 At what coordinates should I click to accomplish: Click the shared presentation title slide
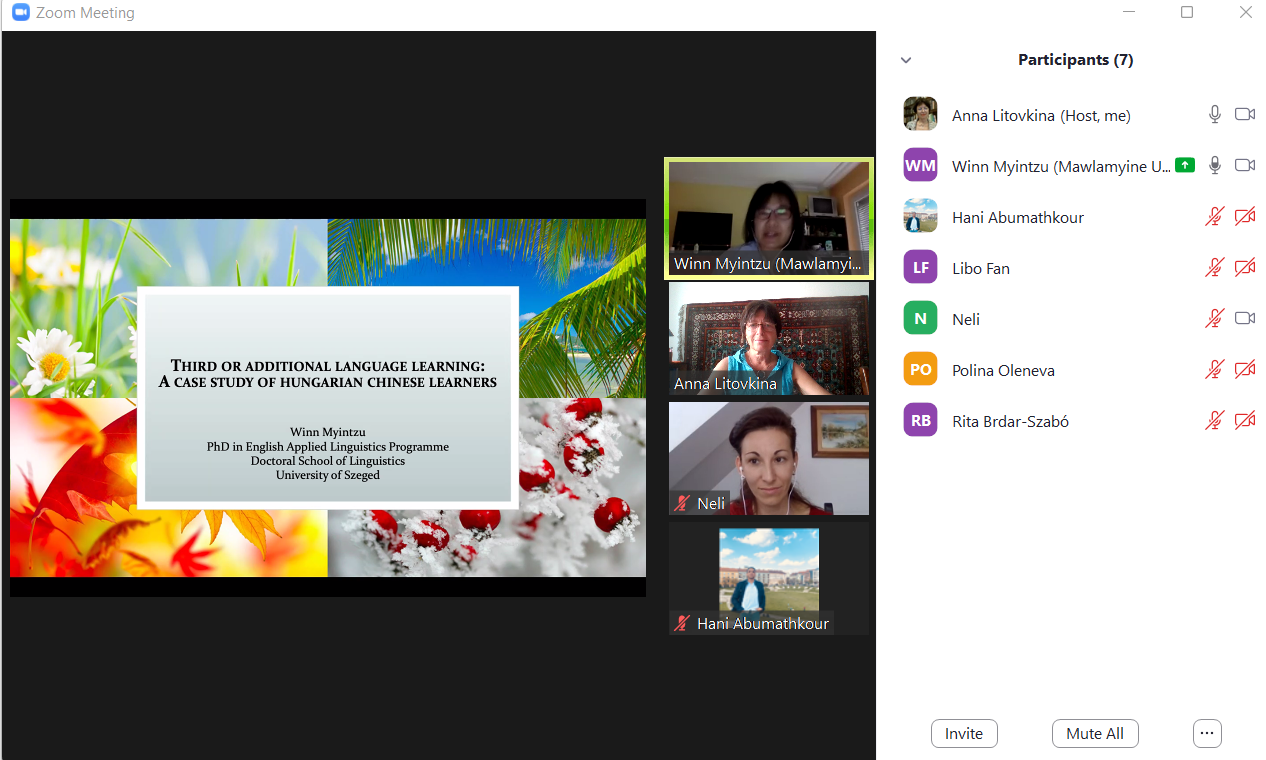(328, 397)
